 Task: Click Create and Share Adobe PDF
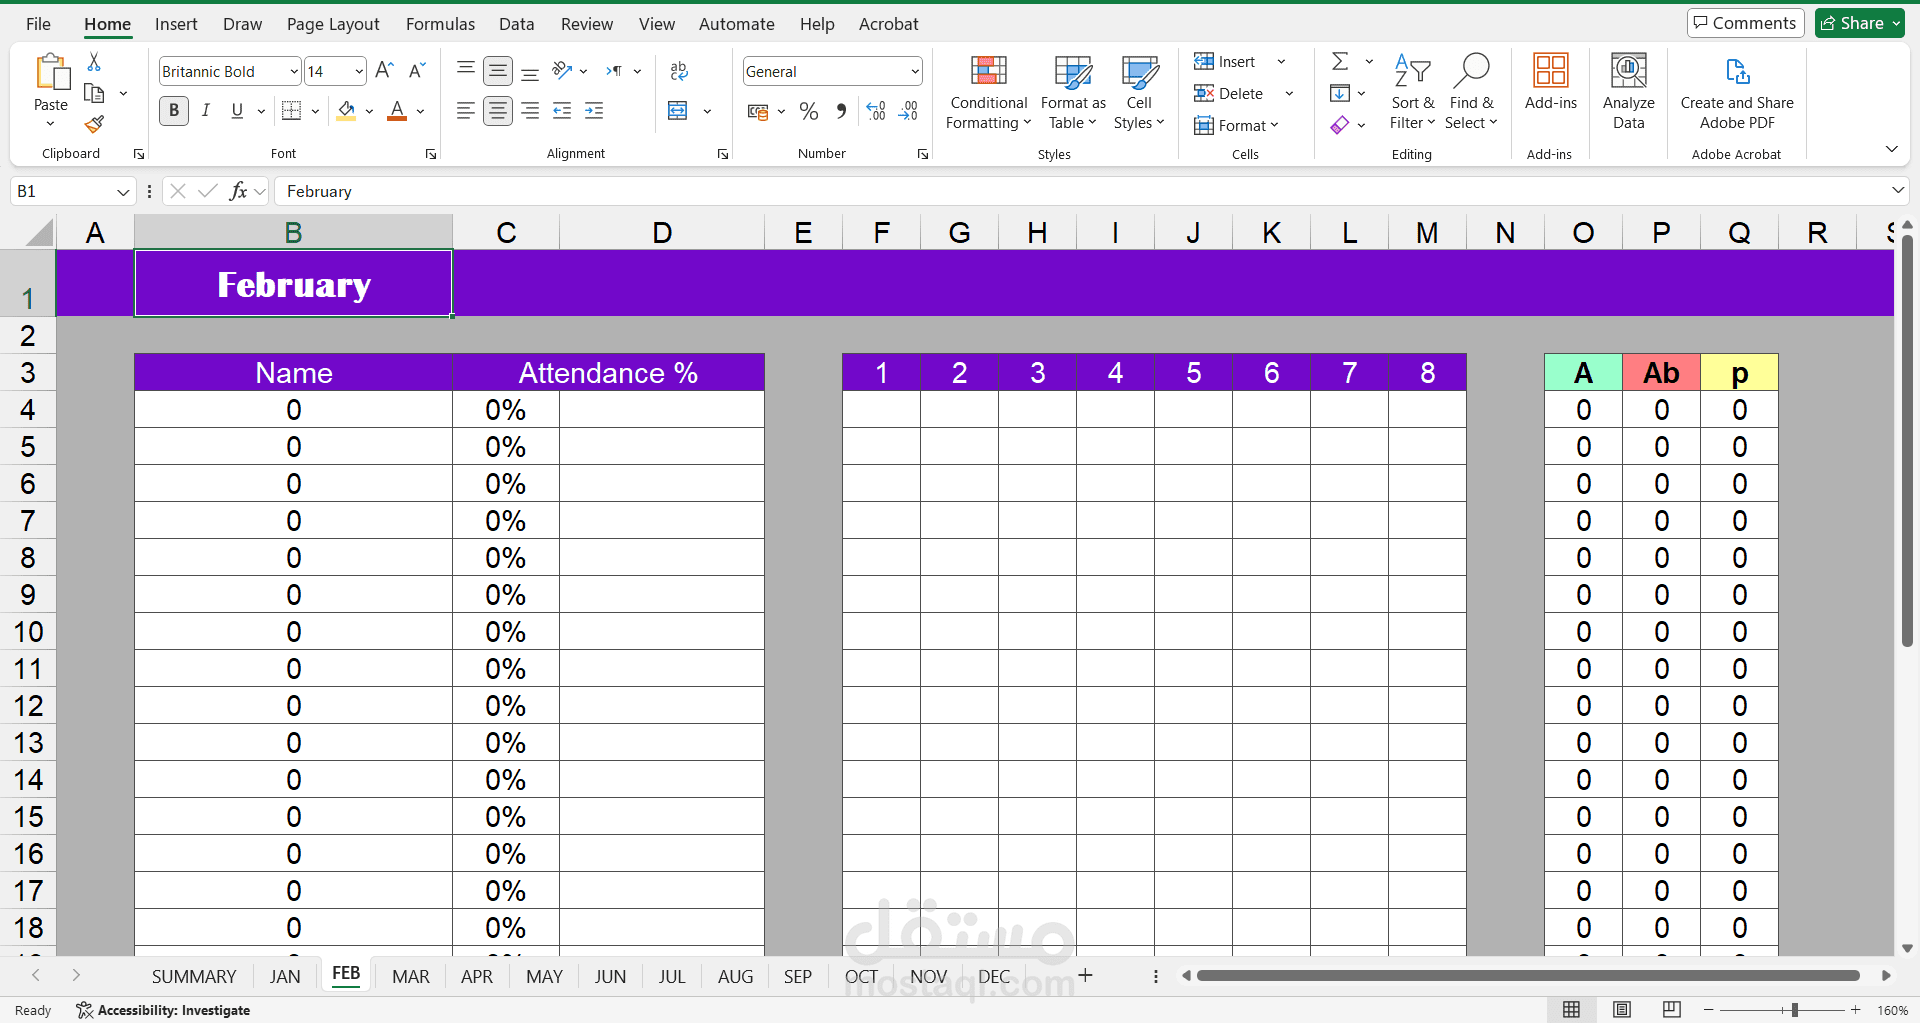pyautogui.click(x=1737, y=91)
